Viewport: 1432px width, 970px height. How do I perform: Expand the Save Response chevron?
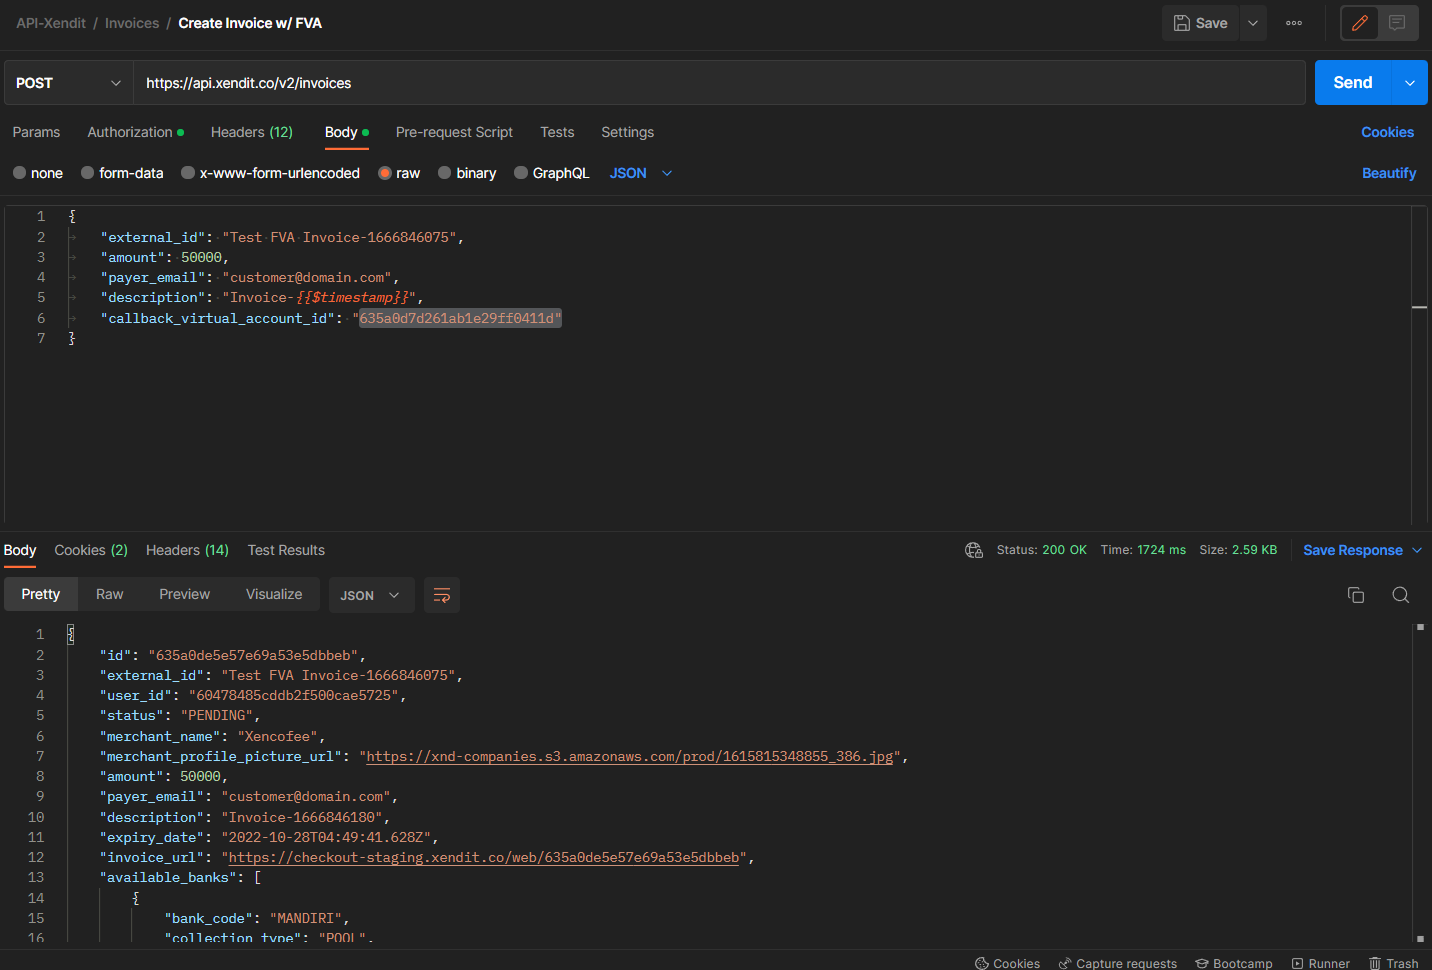pyautogui.click(x=1417, y=550)
